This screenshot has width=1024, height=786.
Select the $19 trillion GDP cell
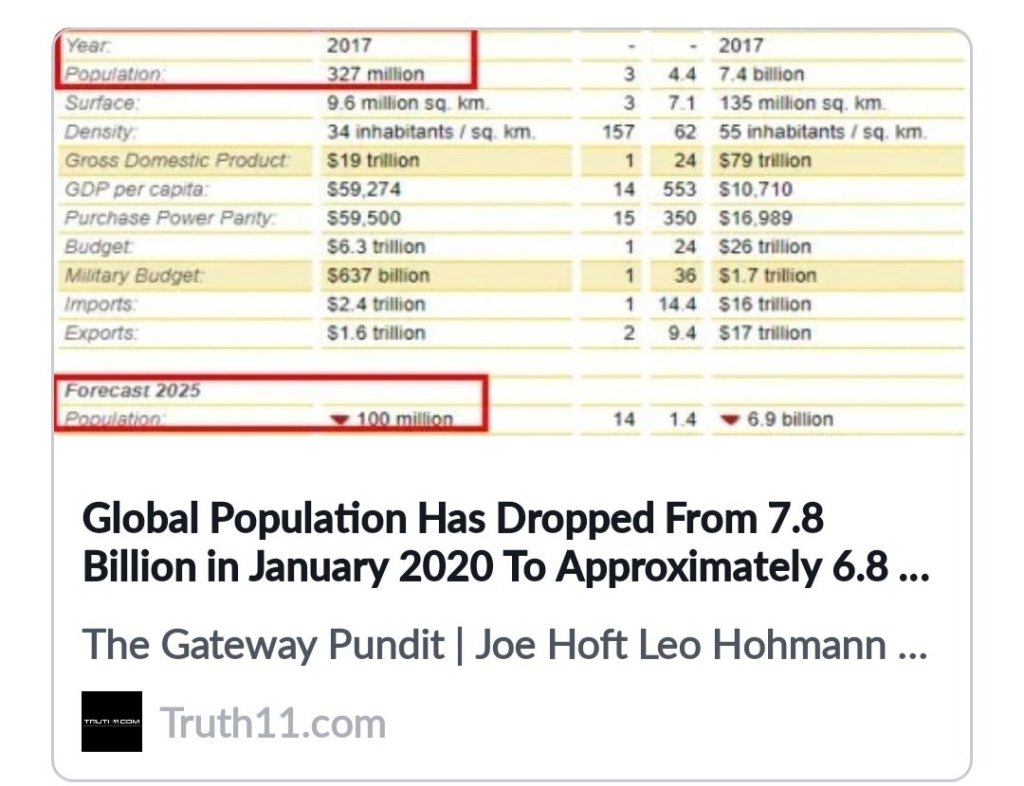[373, 160]
